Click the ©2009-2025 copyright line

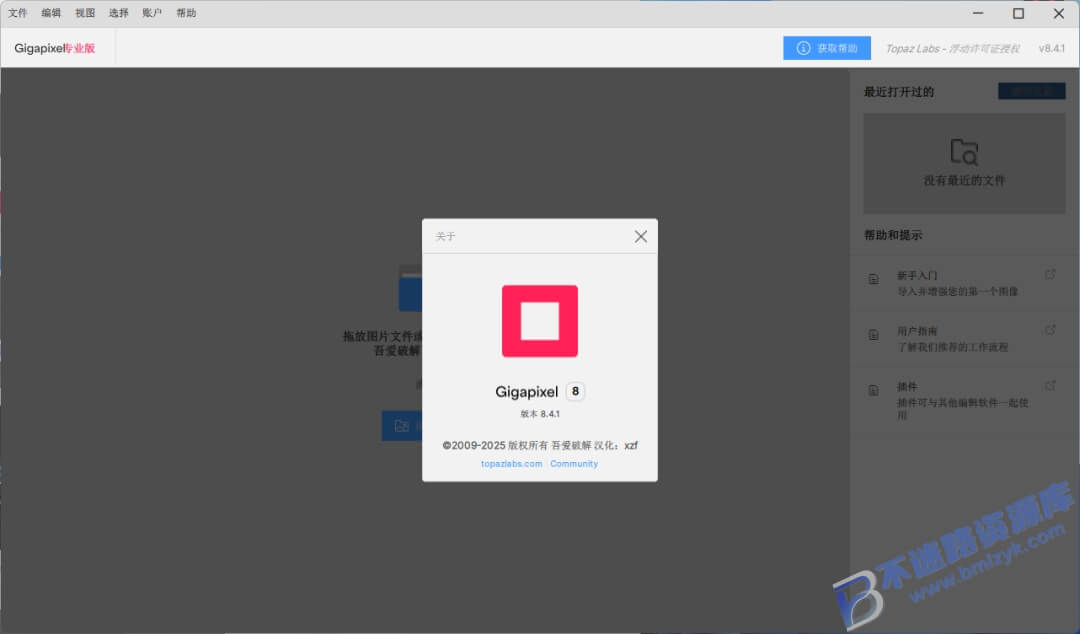pyautogui.click(x=540, y=445)
